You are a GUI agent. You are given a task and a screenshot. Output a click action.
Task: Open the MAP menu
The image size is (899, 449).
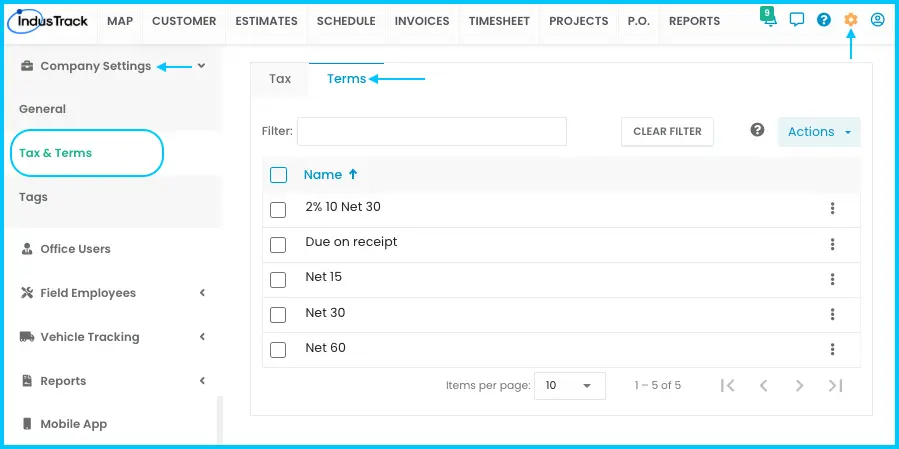click(x=120, y=21)
